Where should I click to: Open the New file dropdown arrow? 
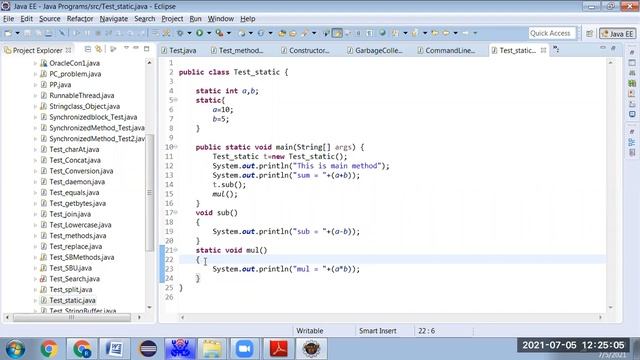tap(18, 33)
